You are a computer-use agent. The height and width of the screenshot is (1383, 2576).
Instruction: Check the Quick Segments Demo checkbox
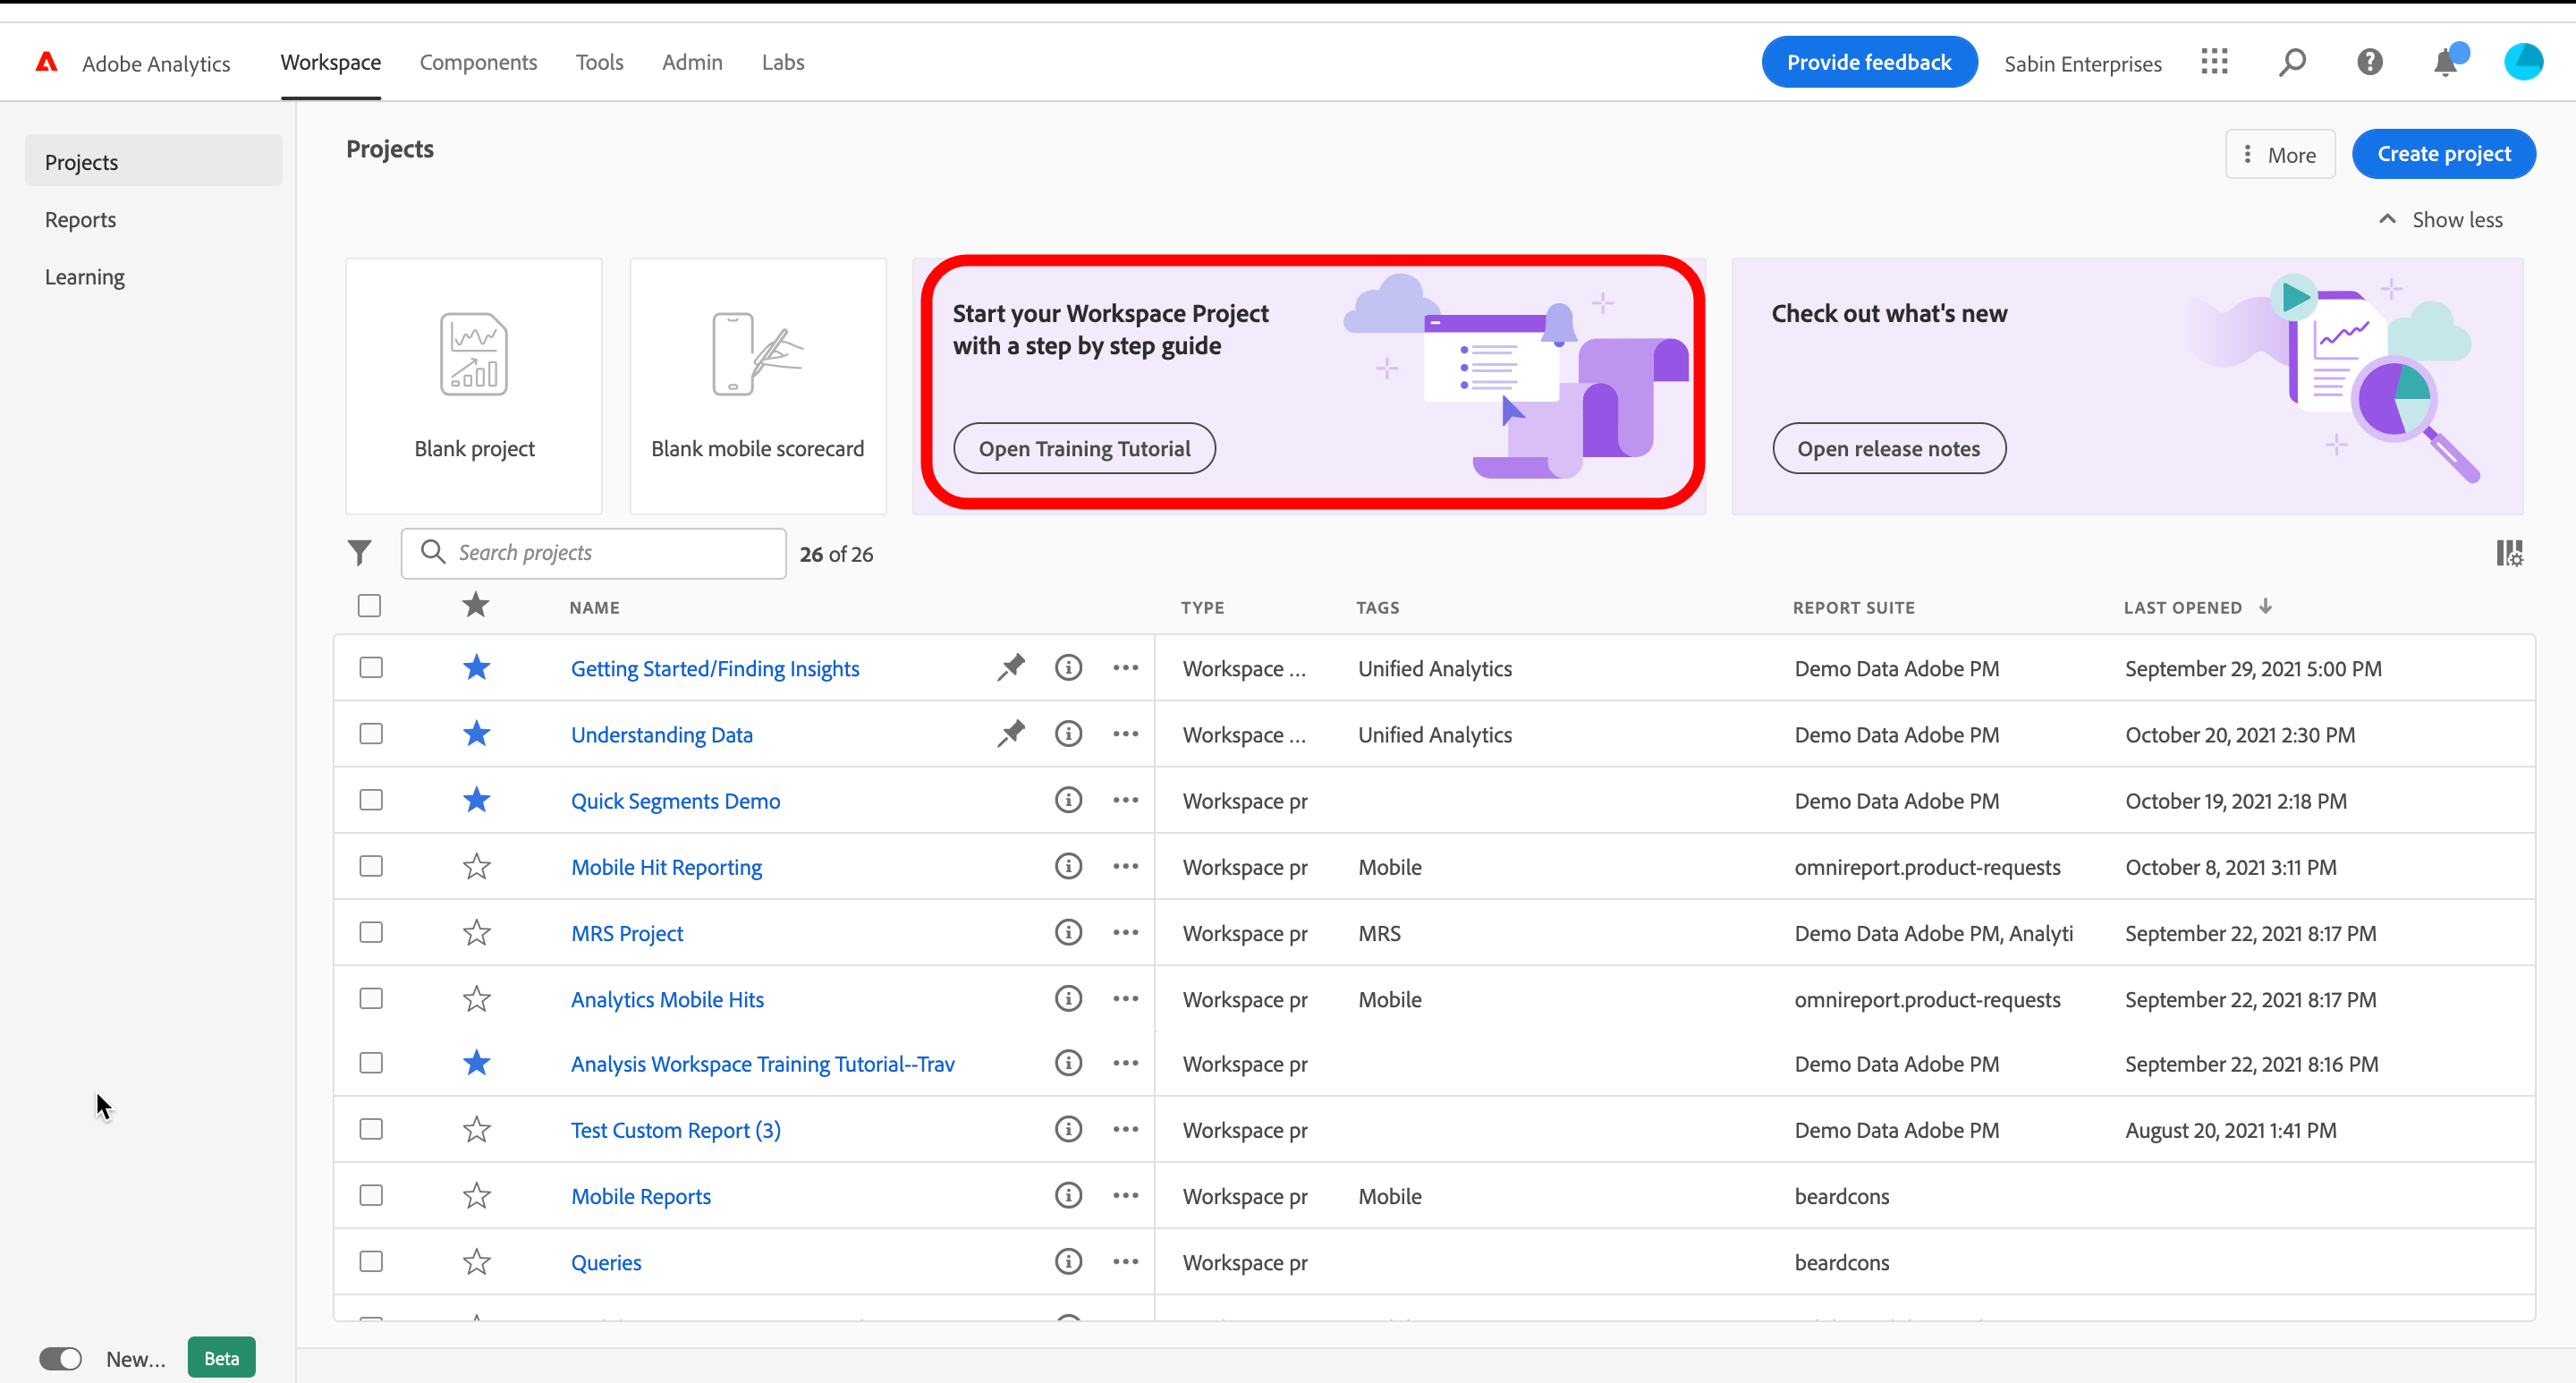pyautogui.click(x=371, y=800)
